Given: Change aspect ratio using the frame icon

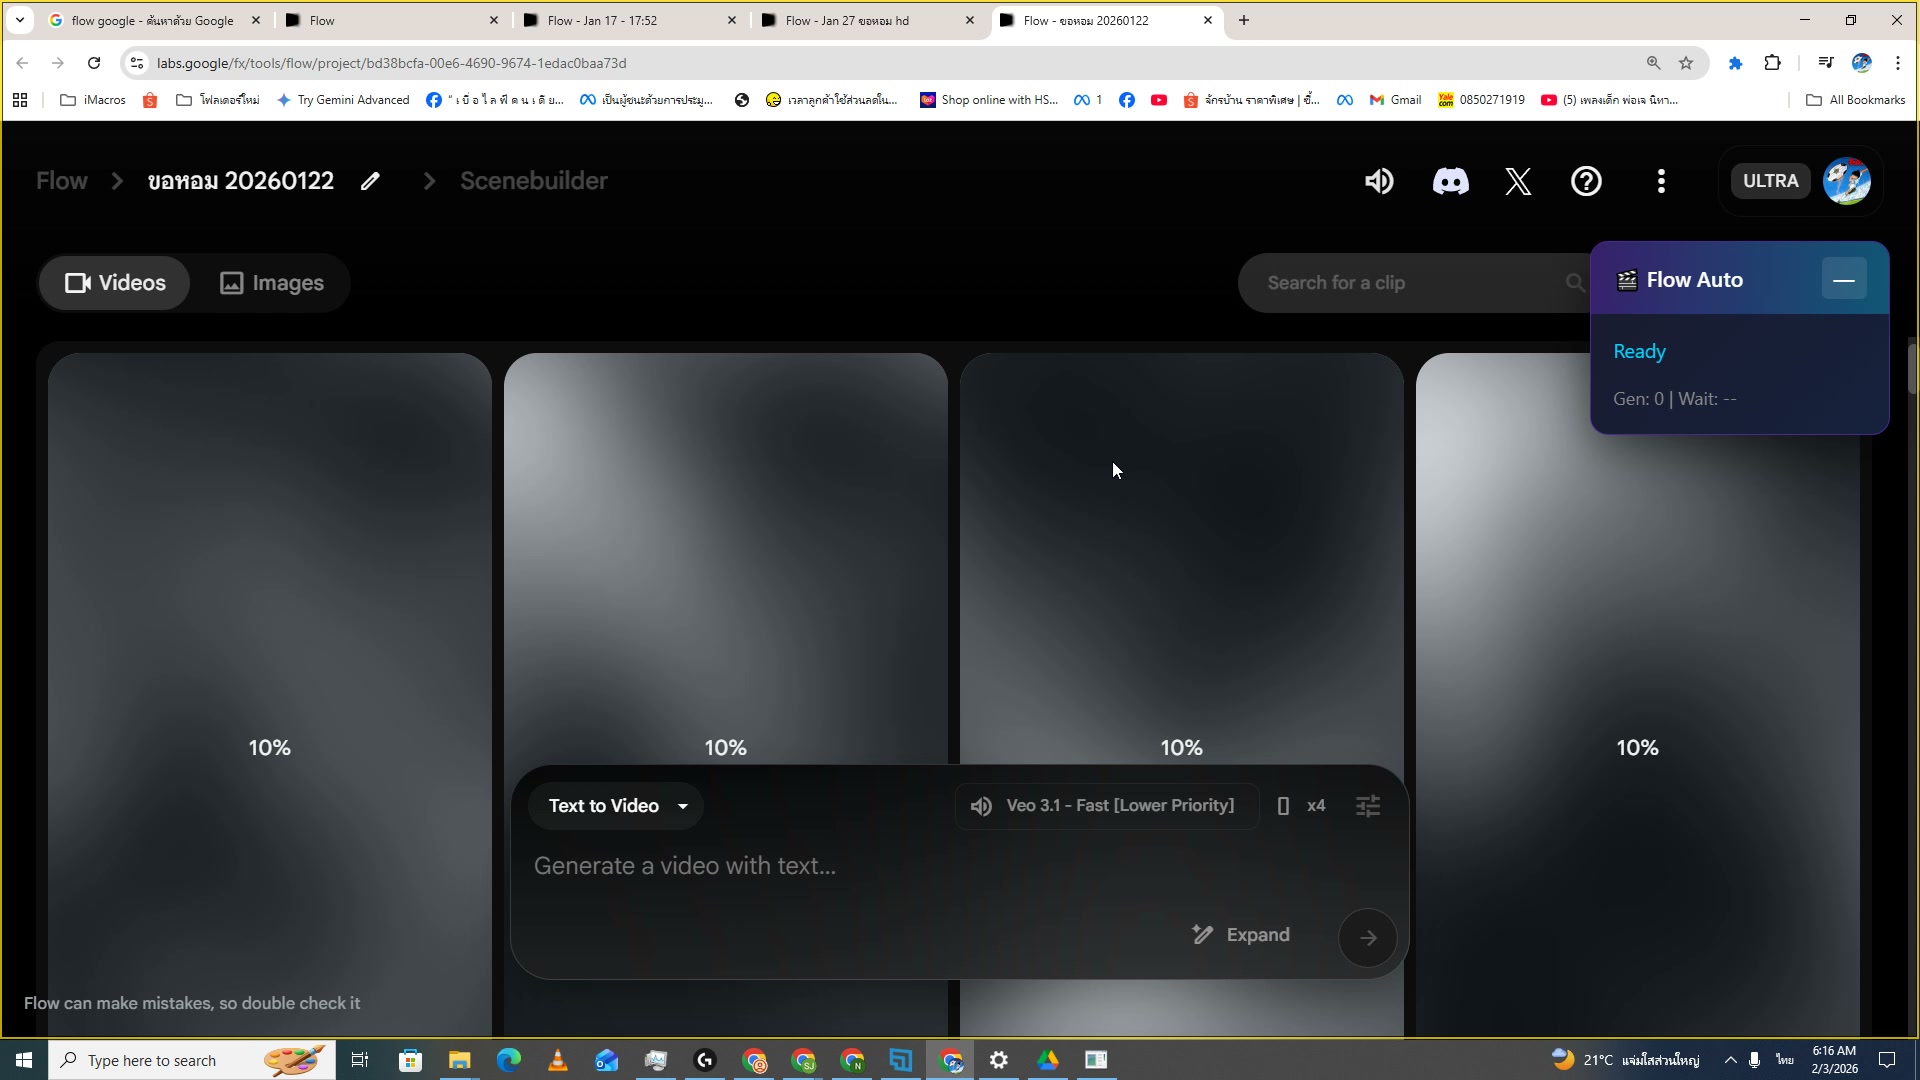Looking at the screenshot, I should pyautogui.click(x=1284, y=805).
